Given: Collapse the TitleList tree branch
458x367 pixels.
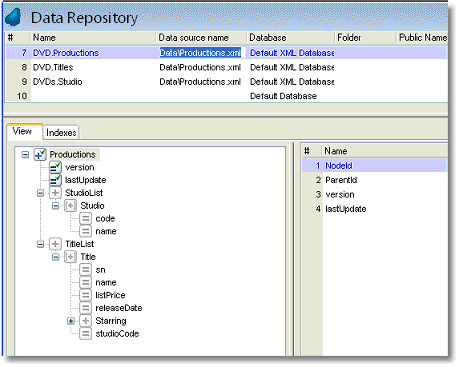Looking at the screenshot, I should (40, 244).
